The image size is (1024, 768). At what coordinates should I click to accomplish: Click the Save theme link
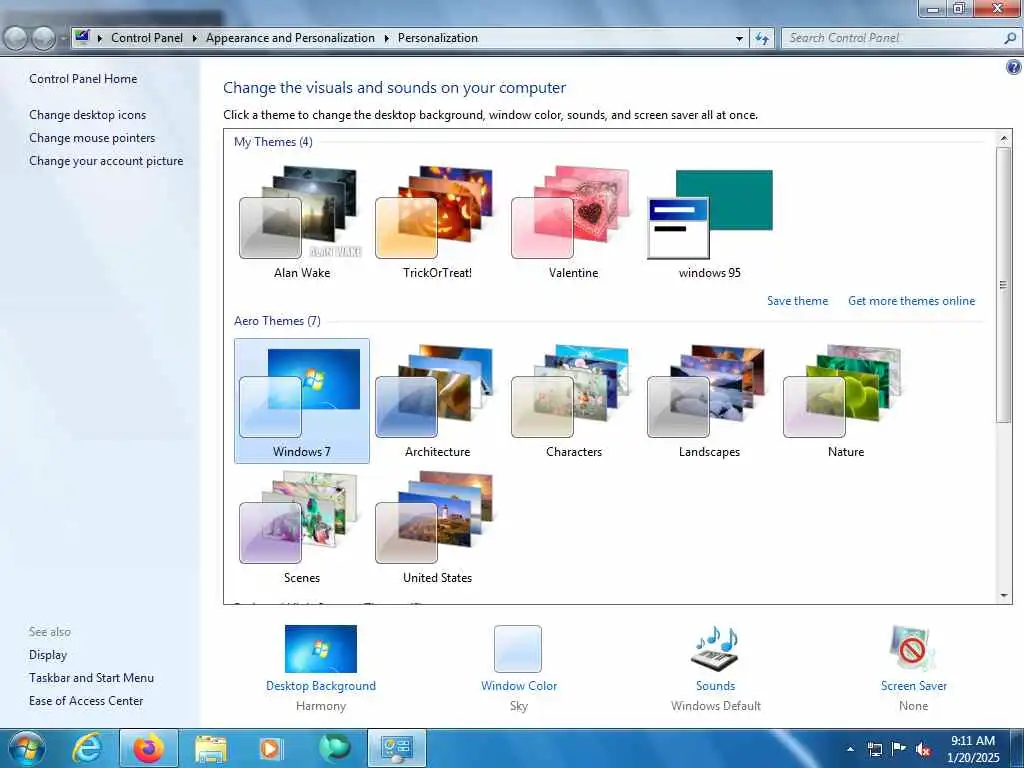pyautogui.click(x=797, y=301)
